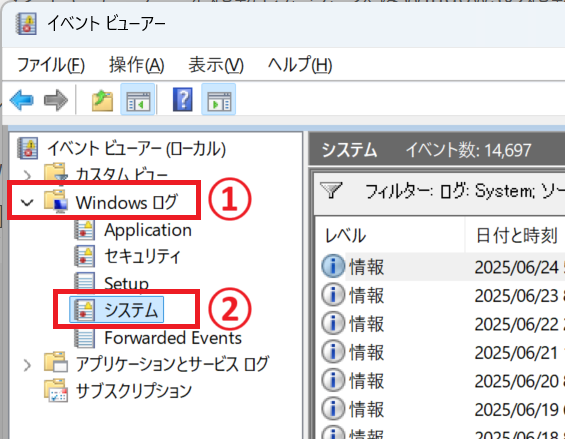Click info icon of 2025/06/19 event
Viewport: 565px width, 439px height.
(x=333, y=409)
